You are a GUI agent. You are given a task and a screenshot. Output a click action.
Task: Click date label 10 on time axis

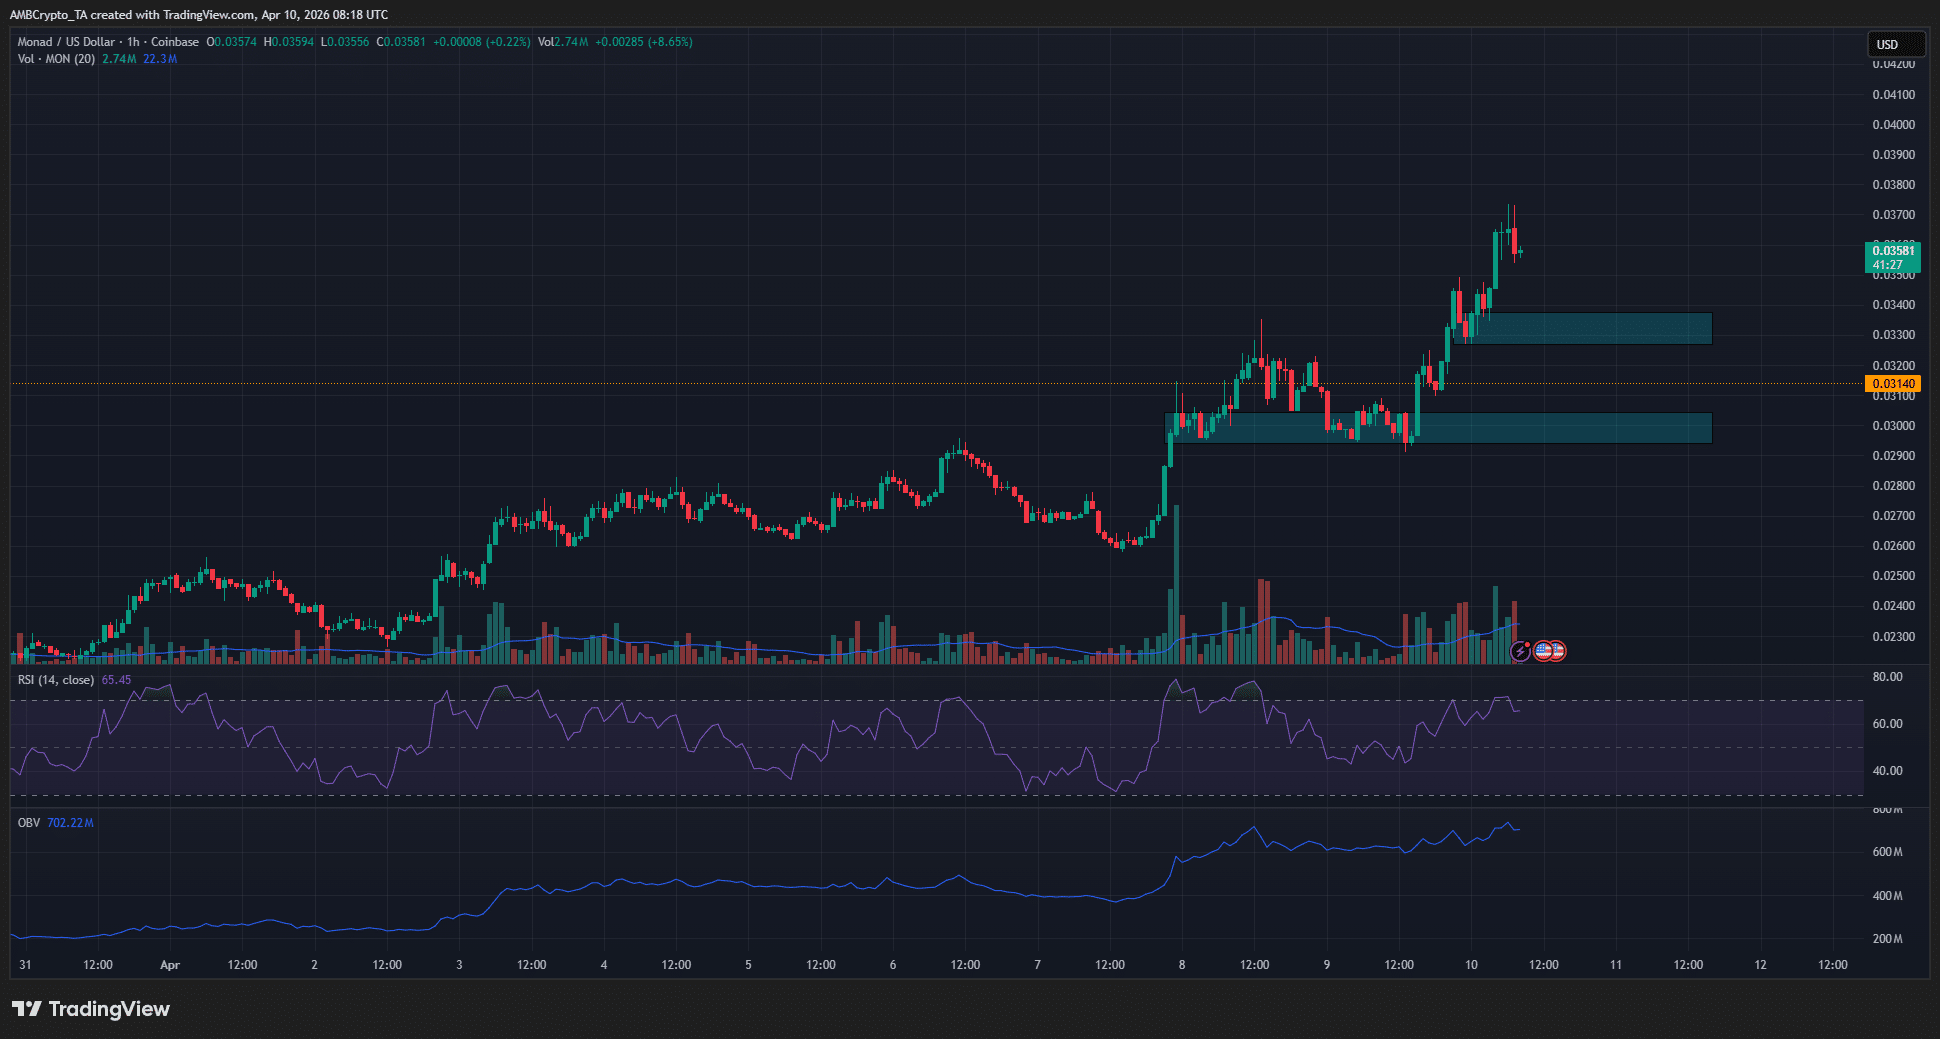[x=1471, y=965]
